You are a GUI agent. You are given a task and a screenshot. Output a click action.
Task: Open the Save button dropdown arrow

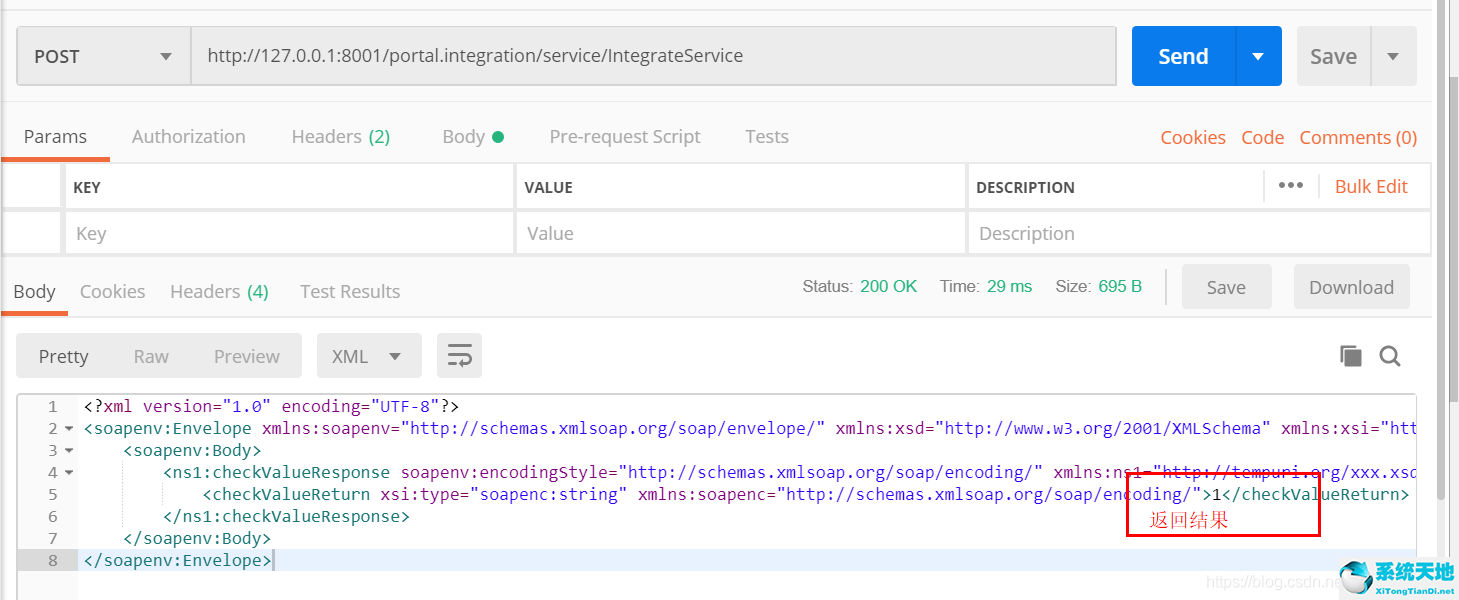1392,56
